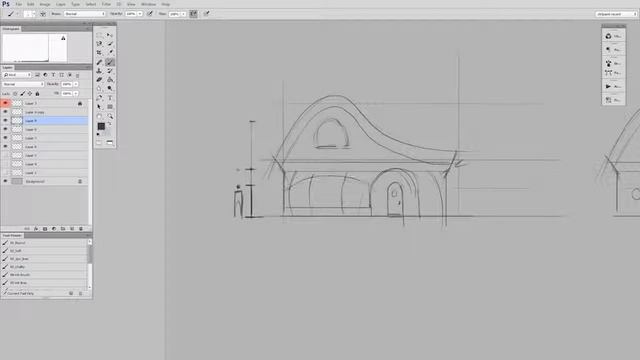
Task: Toggle visibility of the highlighted selected layer
Action: (5, 120)
